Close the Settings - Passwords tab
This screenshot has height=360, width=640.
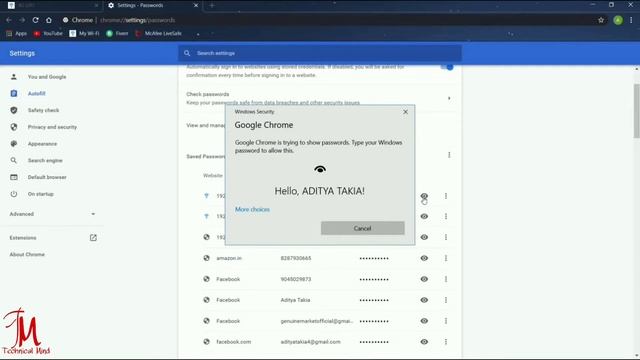click(196, 5)
